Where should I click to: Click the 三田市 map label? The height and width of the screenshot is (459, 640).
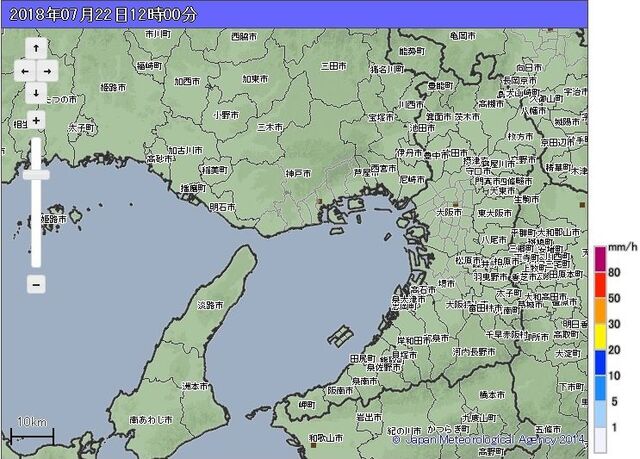[333, 66]
